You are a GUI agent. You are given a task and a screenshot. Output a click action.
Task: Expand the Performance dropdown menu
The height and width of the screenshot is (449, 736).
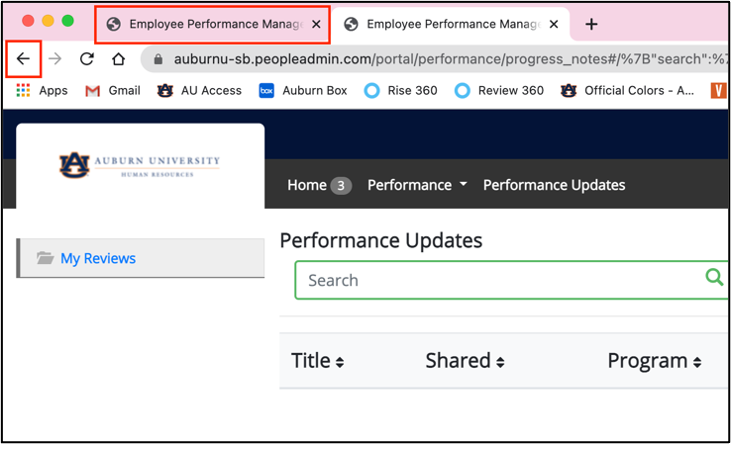(x=417, y=185)
